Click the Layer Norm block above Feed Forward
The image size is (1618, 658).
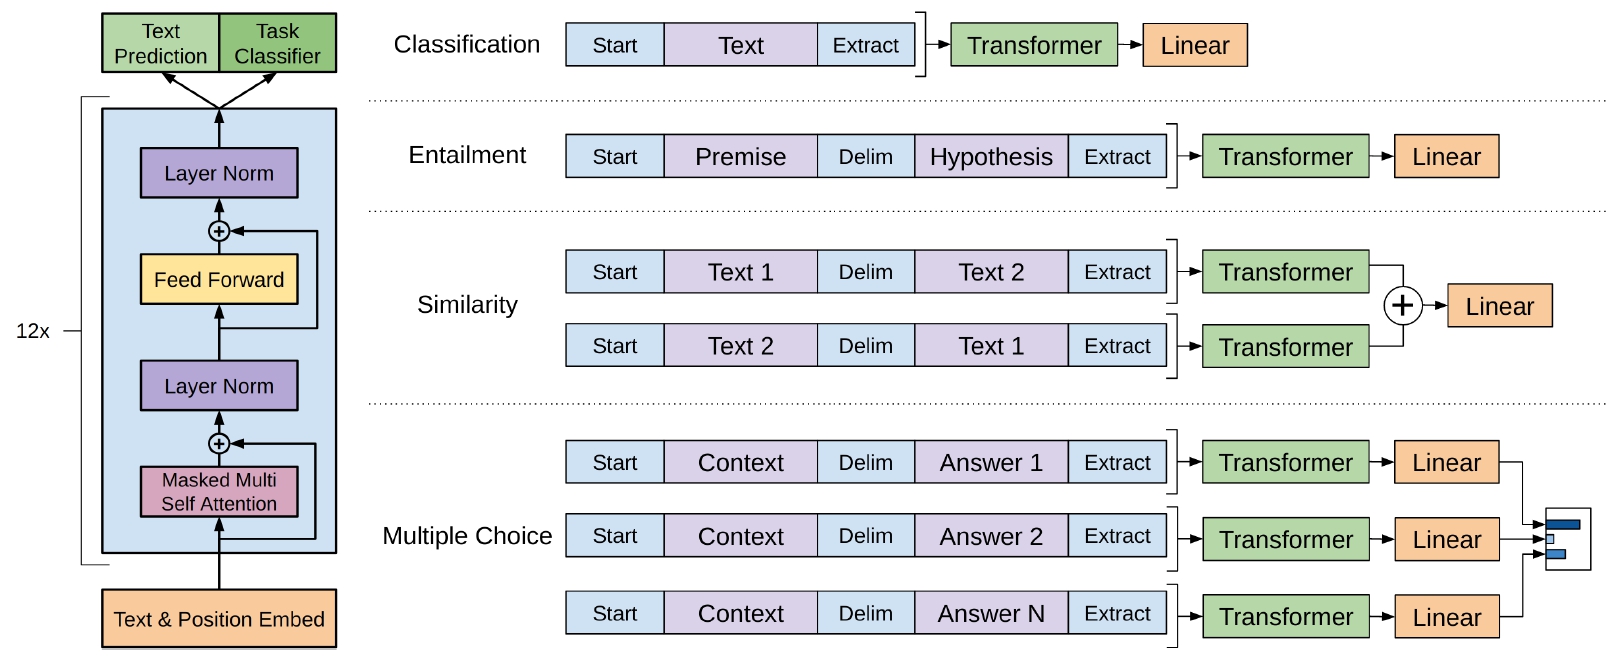(x=219, y=173)
